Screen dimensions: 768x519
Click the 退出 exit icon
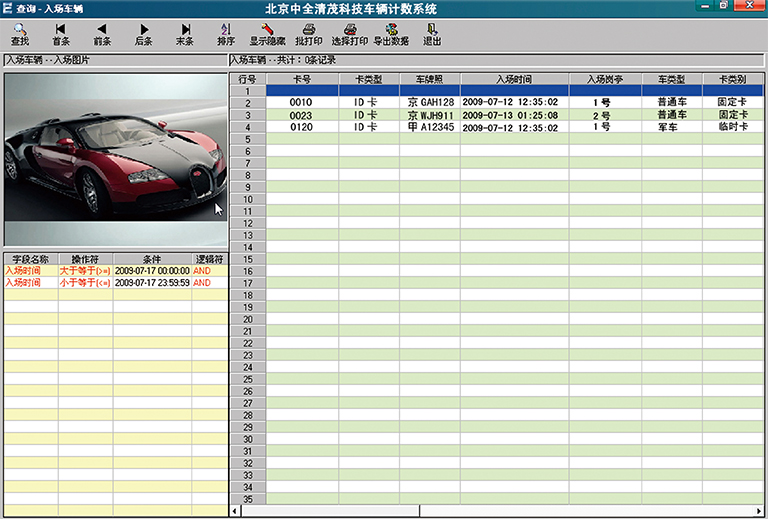(432, 34)
